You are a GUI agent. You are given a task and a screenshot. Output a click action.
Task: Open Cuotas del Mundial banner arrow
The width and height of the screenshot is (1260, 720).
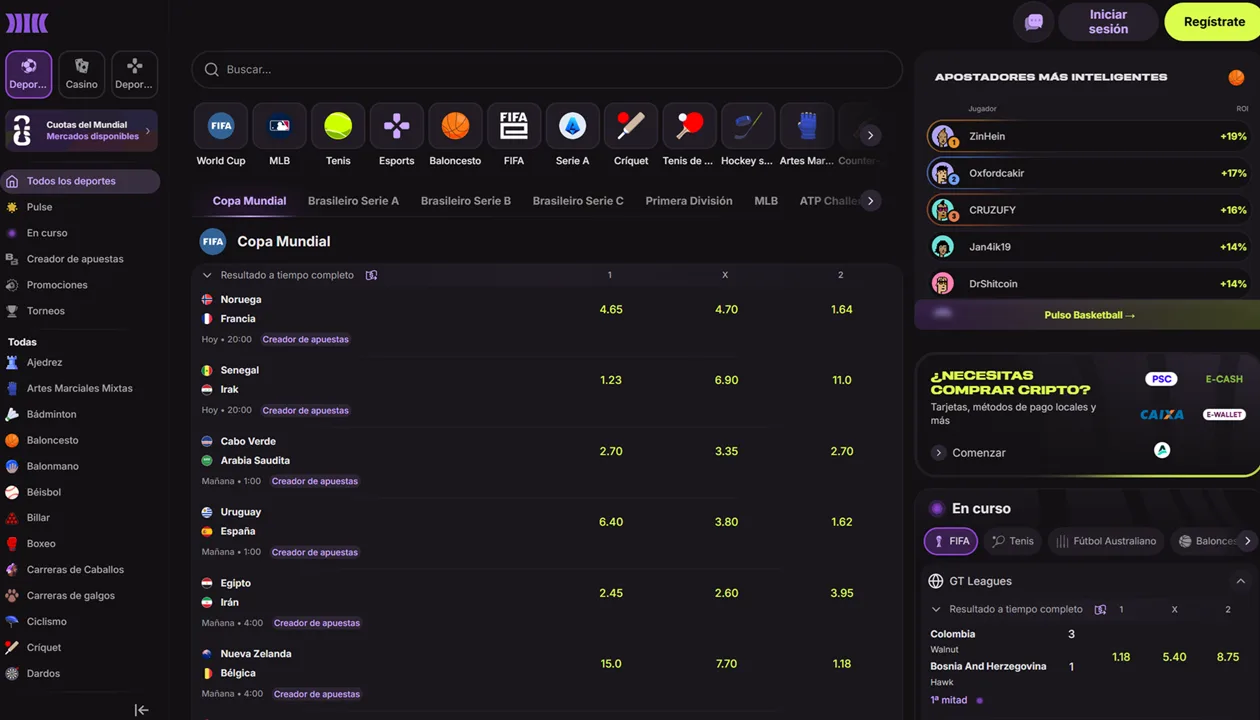pos(148,131)
